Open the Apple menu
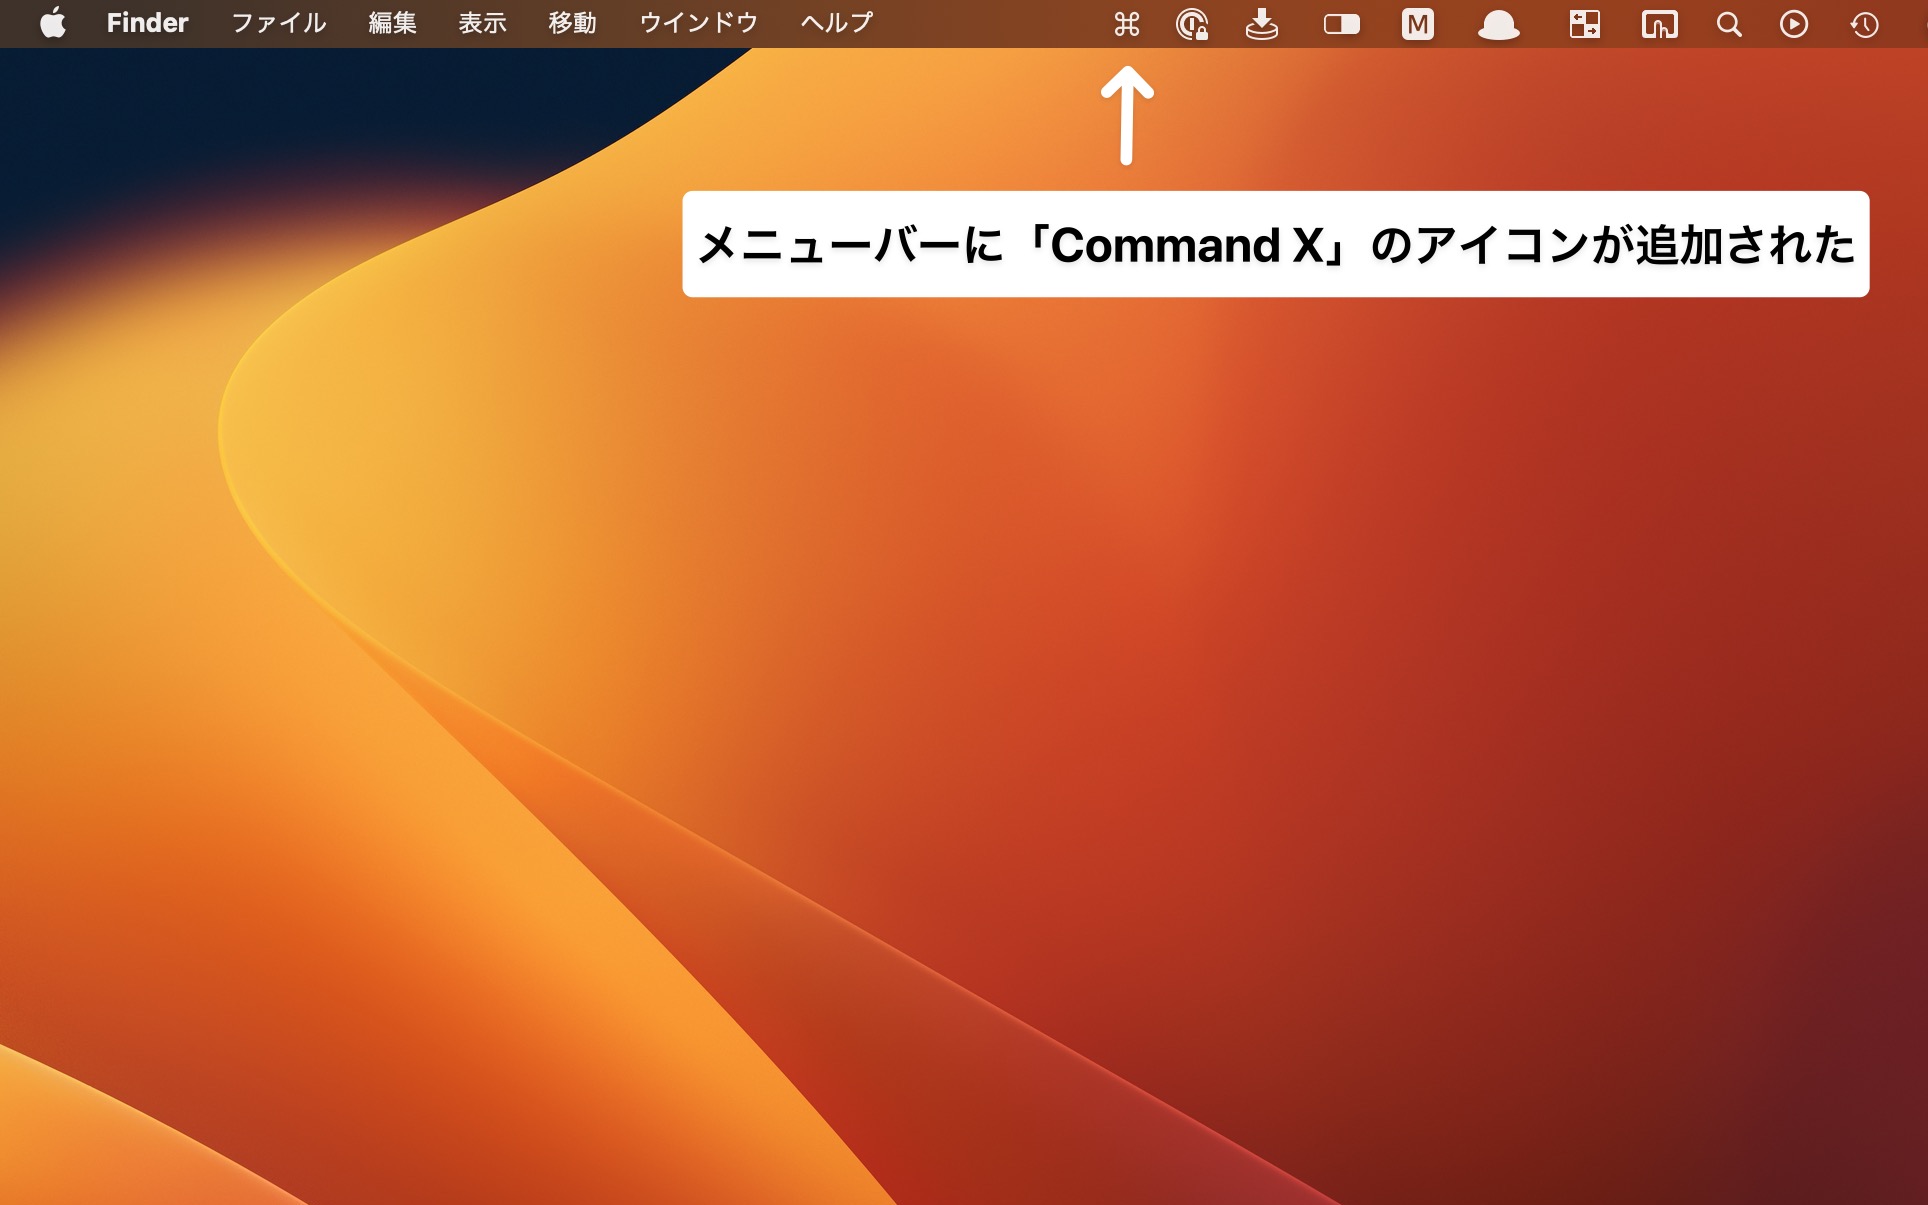Image resolution: width=1928 pixels, height=1205 pixels. coord(54,22)
